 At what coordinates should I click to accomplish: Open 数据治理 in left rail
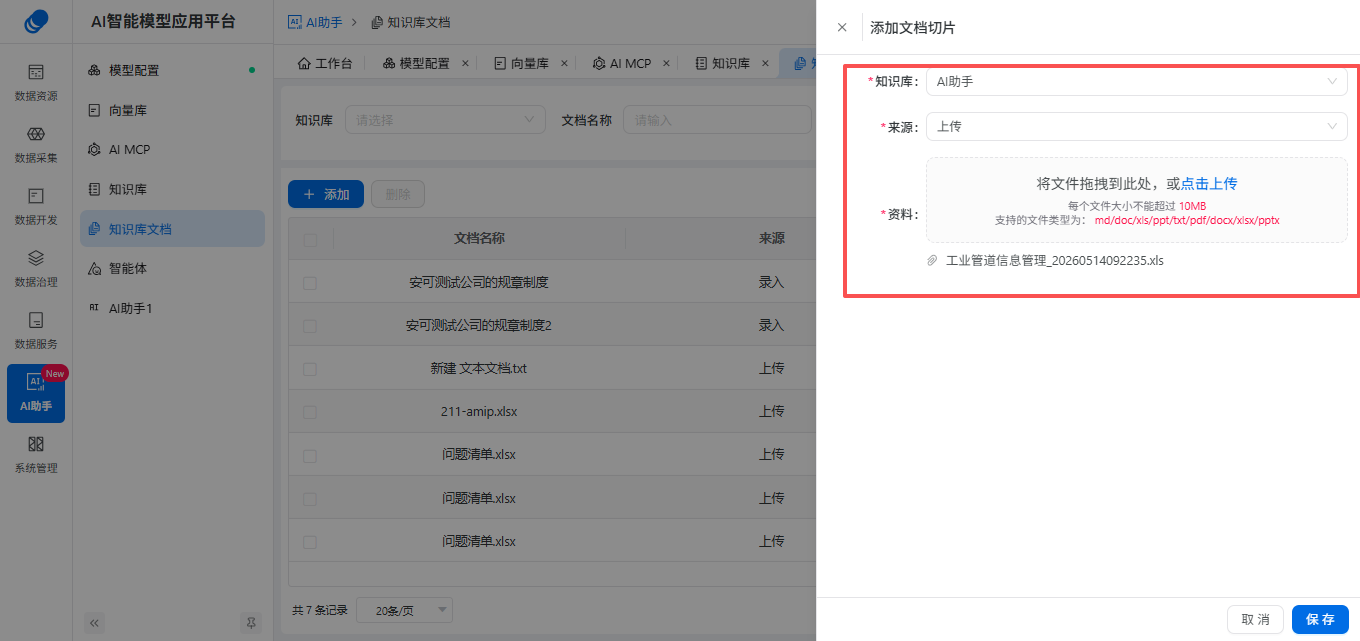(36, 269)
